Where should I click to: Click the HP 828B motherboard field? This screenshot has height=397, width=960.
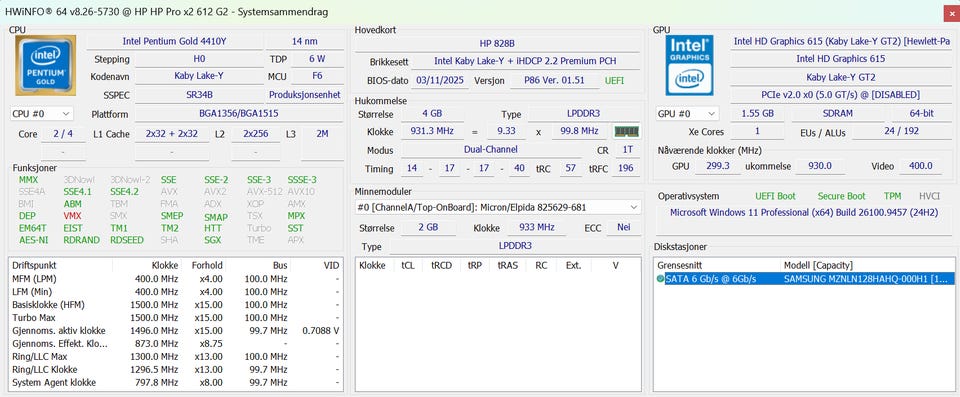pos(497,43)
